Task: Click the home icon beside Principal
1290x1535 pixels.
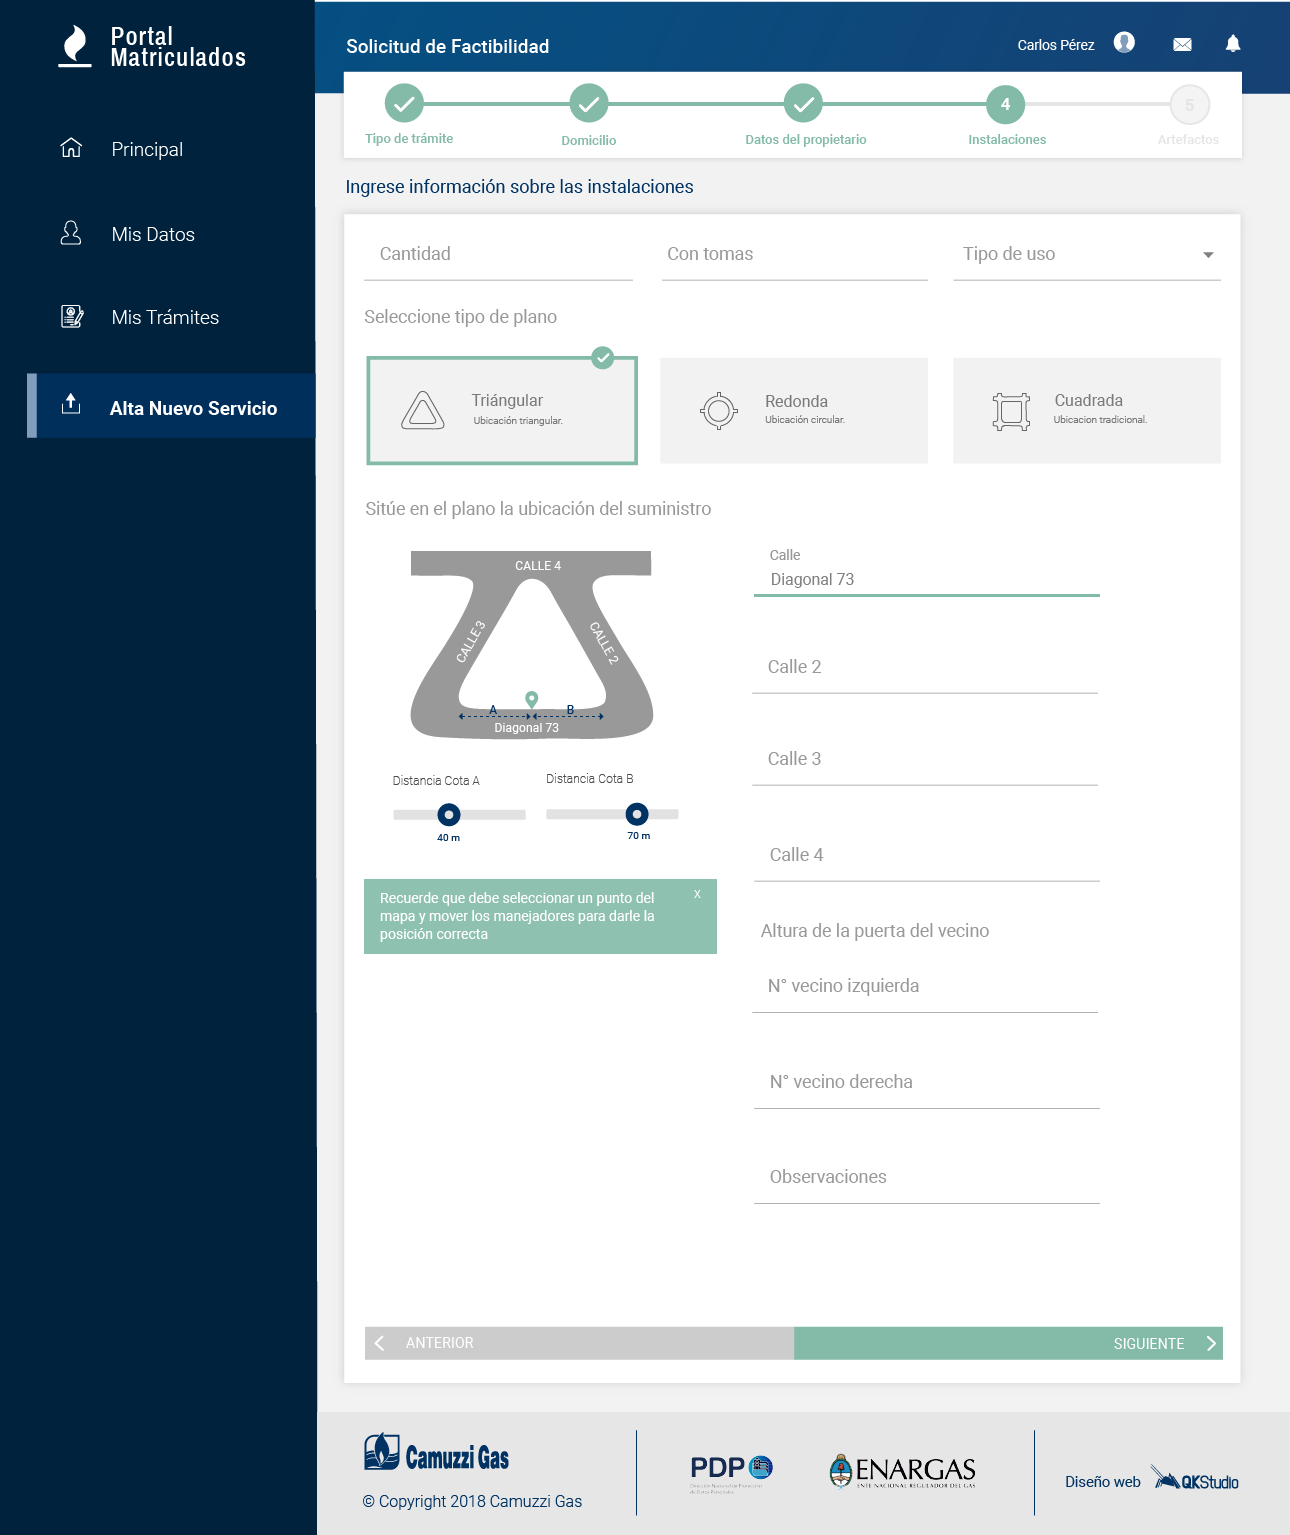Action: click(71, 148)
